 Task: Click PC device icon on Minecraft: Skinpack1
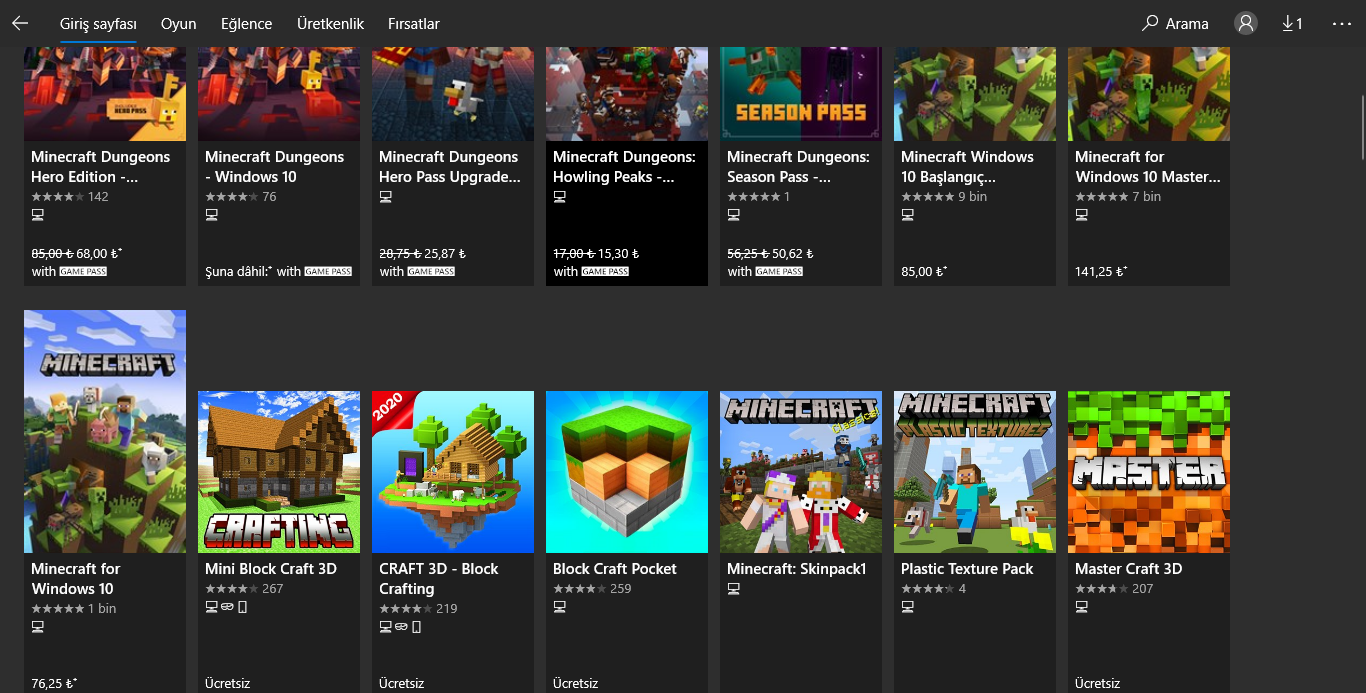click(x=734, y=588)
